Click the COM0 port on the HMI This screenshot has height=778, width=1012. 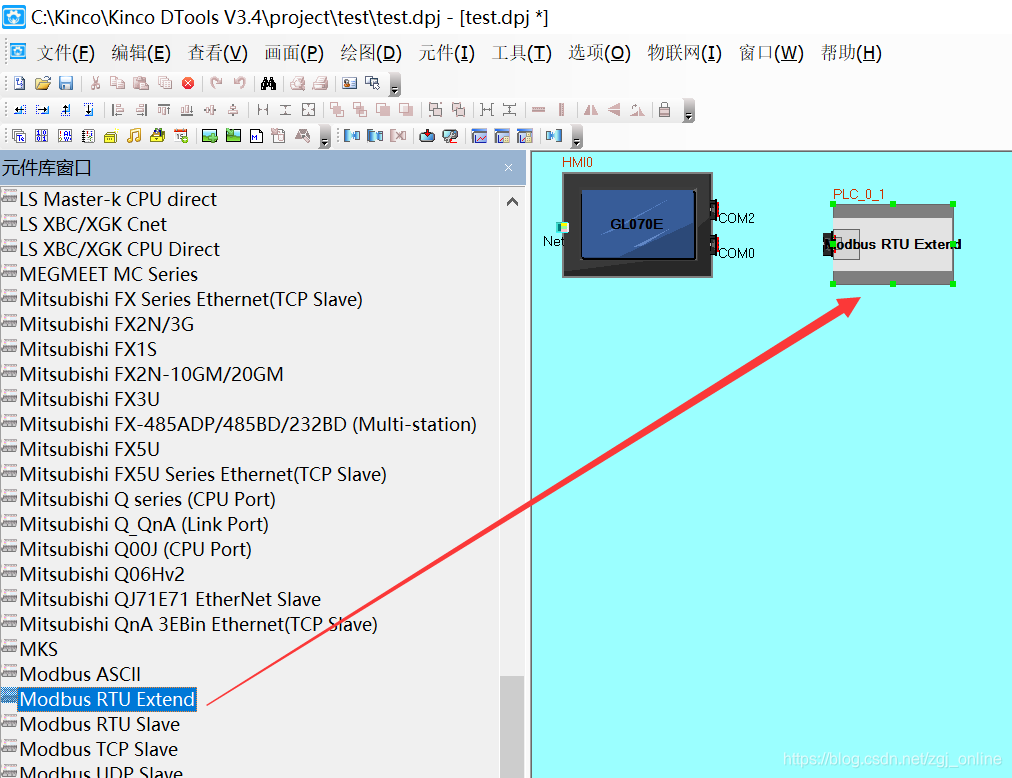(714, 246)
